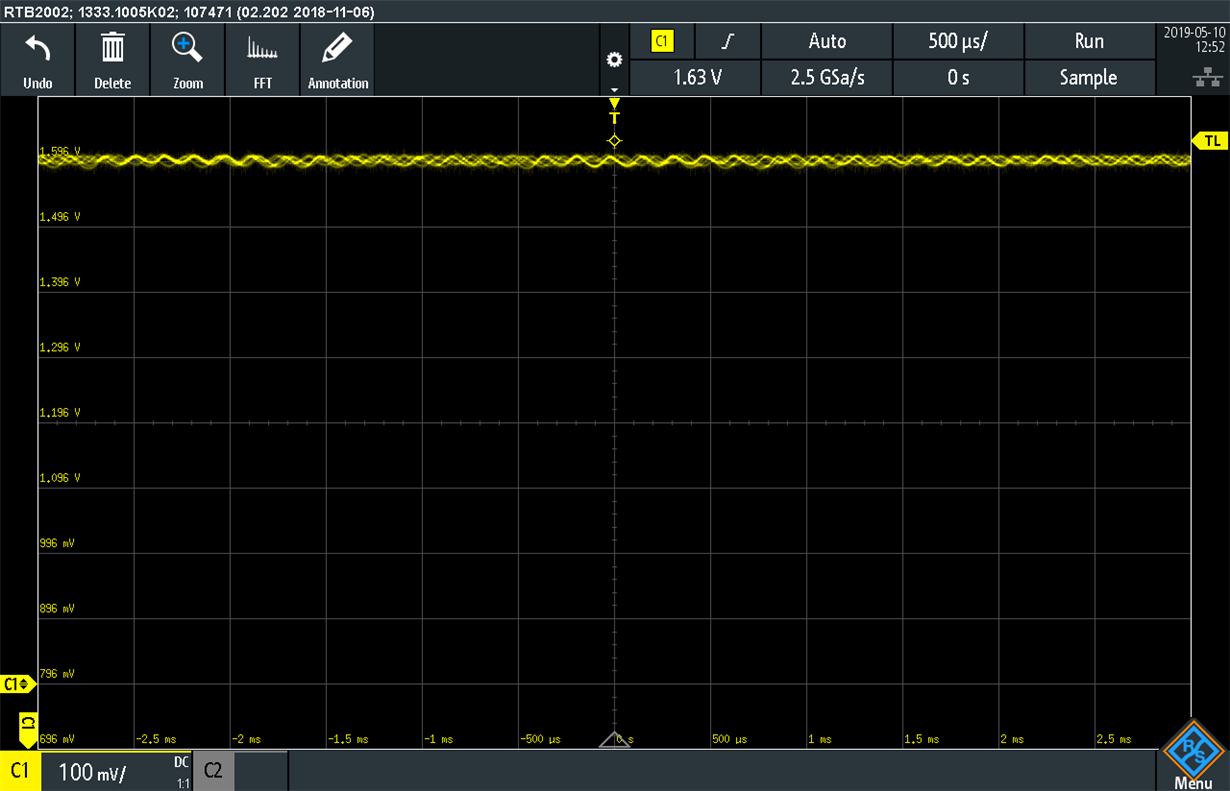1230x791 pixels.
Task: Click the time reference triangle at 0 s
Action: pyautogui.click(x=614, y=740)
